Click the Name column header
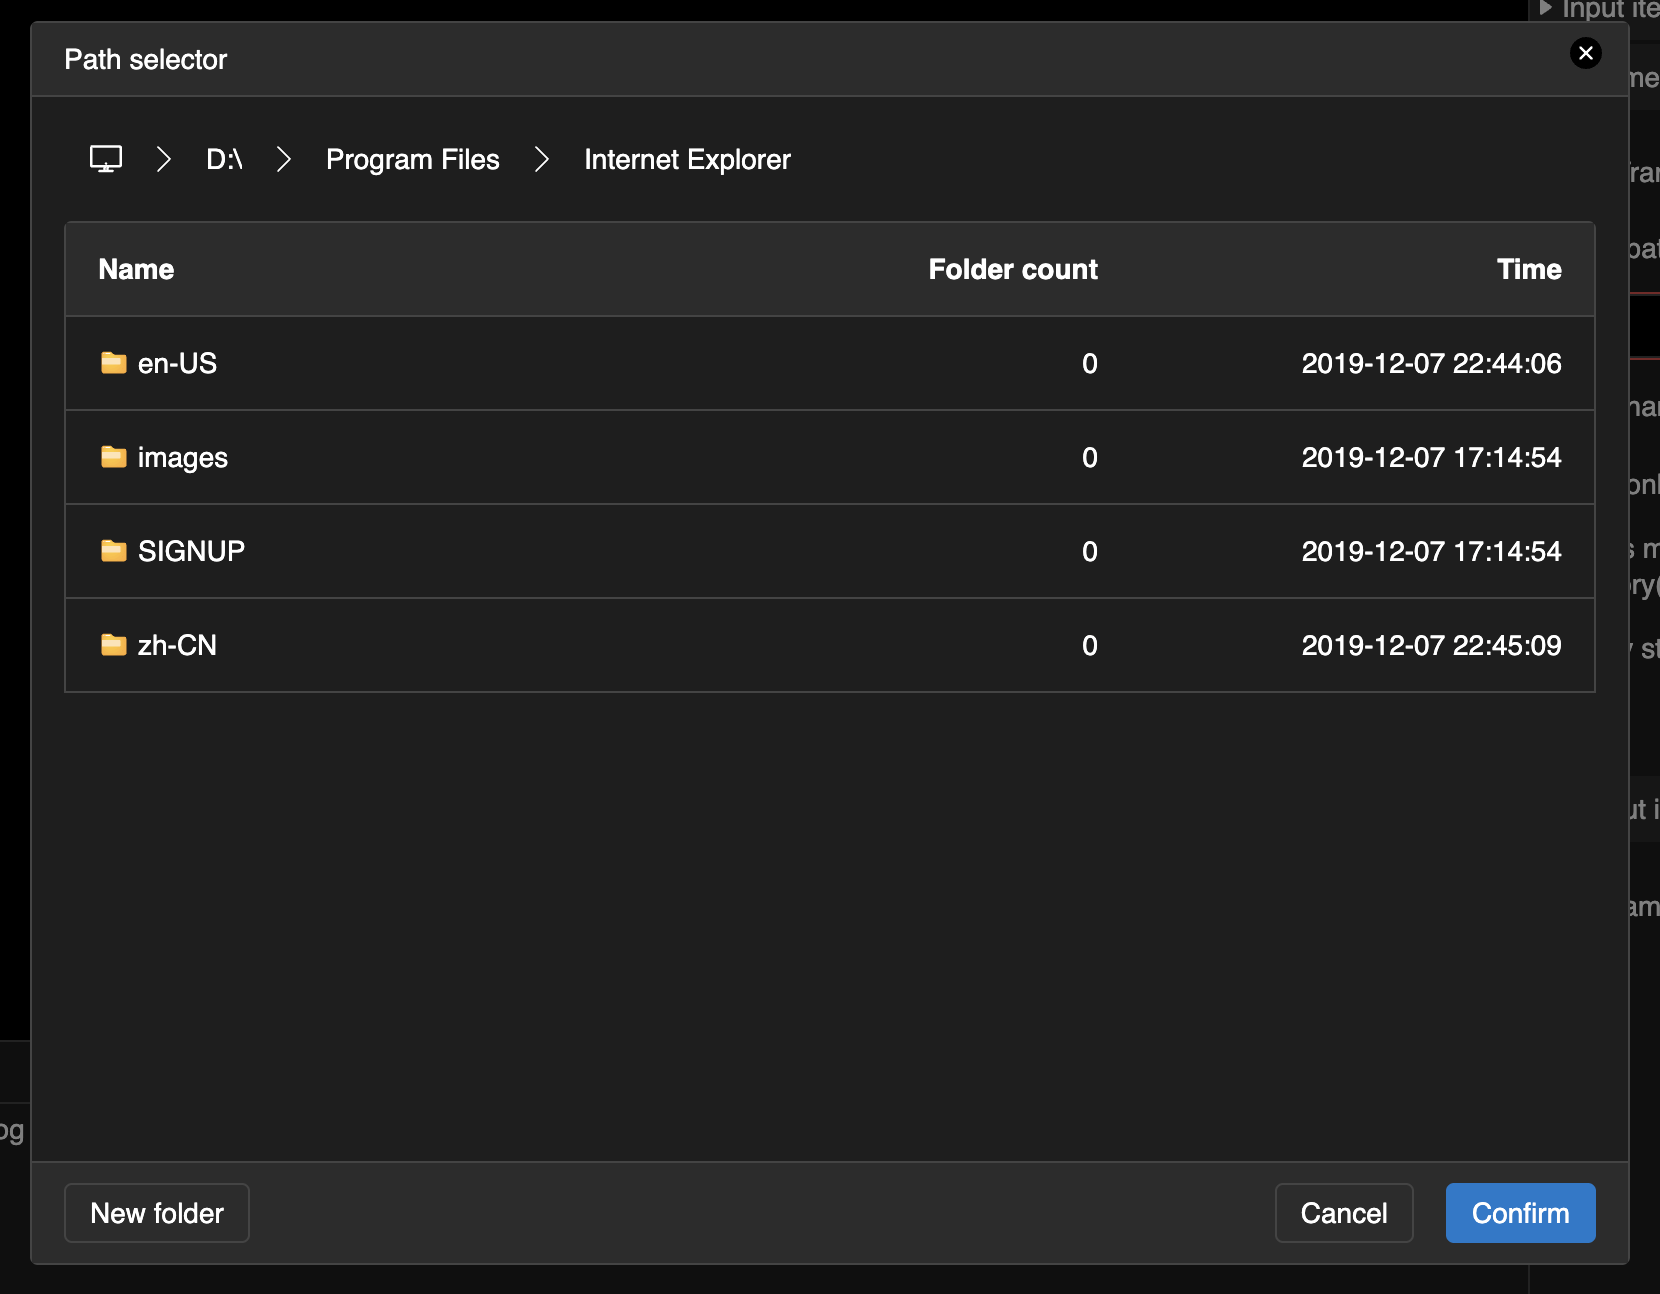 point(136,269)
